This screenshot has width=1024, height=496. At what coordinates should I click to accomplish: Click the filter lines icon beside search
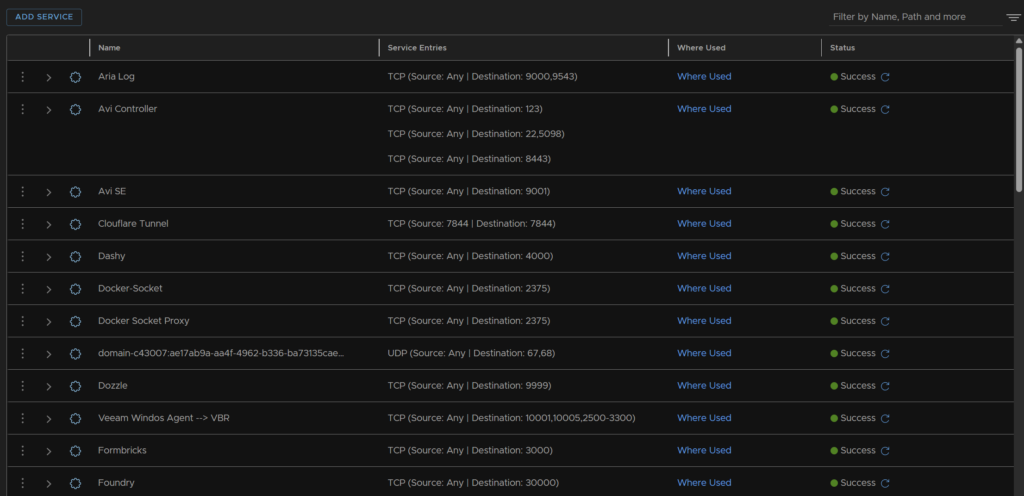tap(1013, 17)
